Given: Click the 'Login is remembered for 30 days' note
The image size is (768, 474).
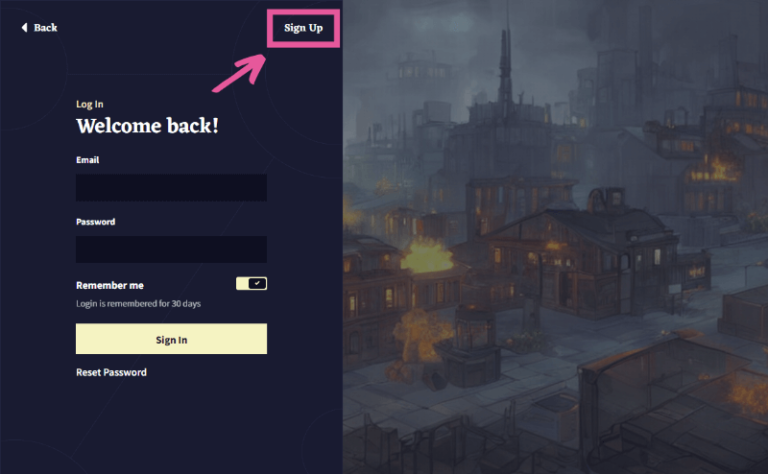Looking at the screenshot, I should pos(138,304).
